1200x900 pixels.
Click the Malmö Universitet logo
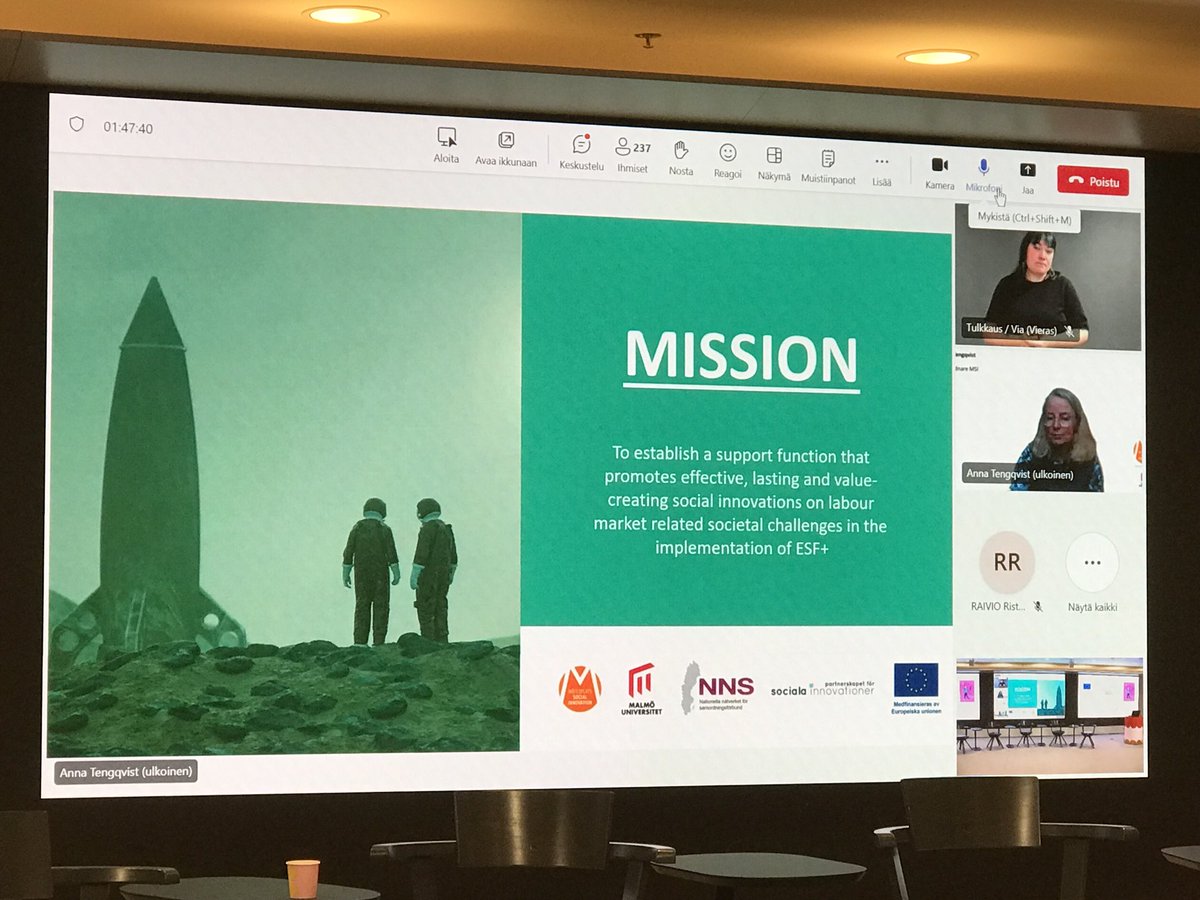640,688
